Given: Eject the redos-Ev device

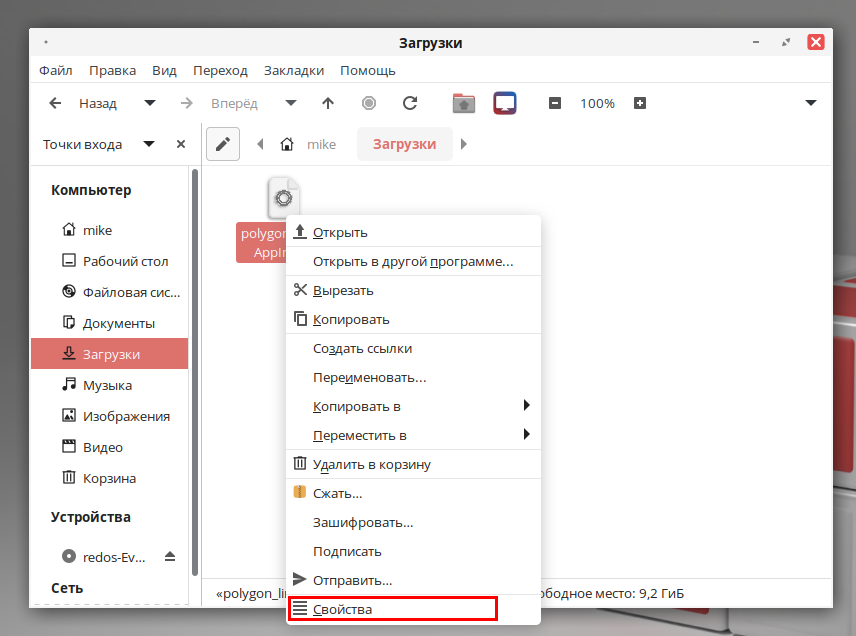Looking at the screenshot, I should (170, 556).
